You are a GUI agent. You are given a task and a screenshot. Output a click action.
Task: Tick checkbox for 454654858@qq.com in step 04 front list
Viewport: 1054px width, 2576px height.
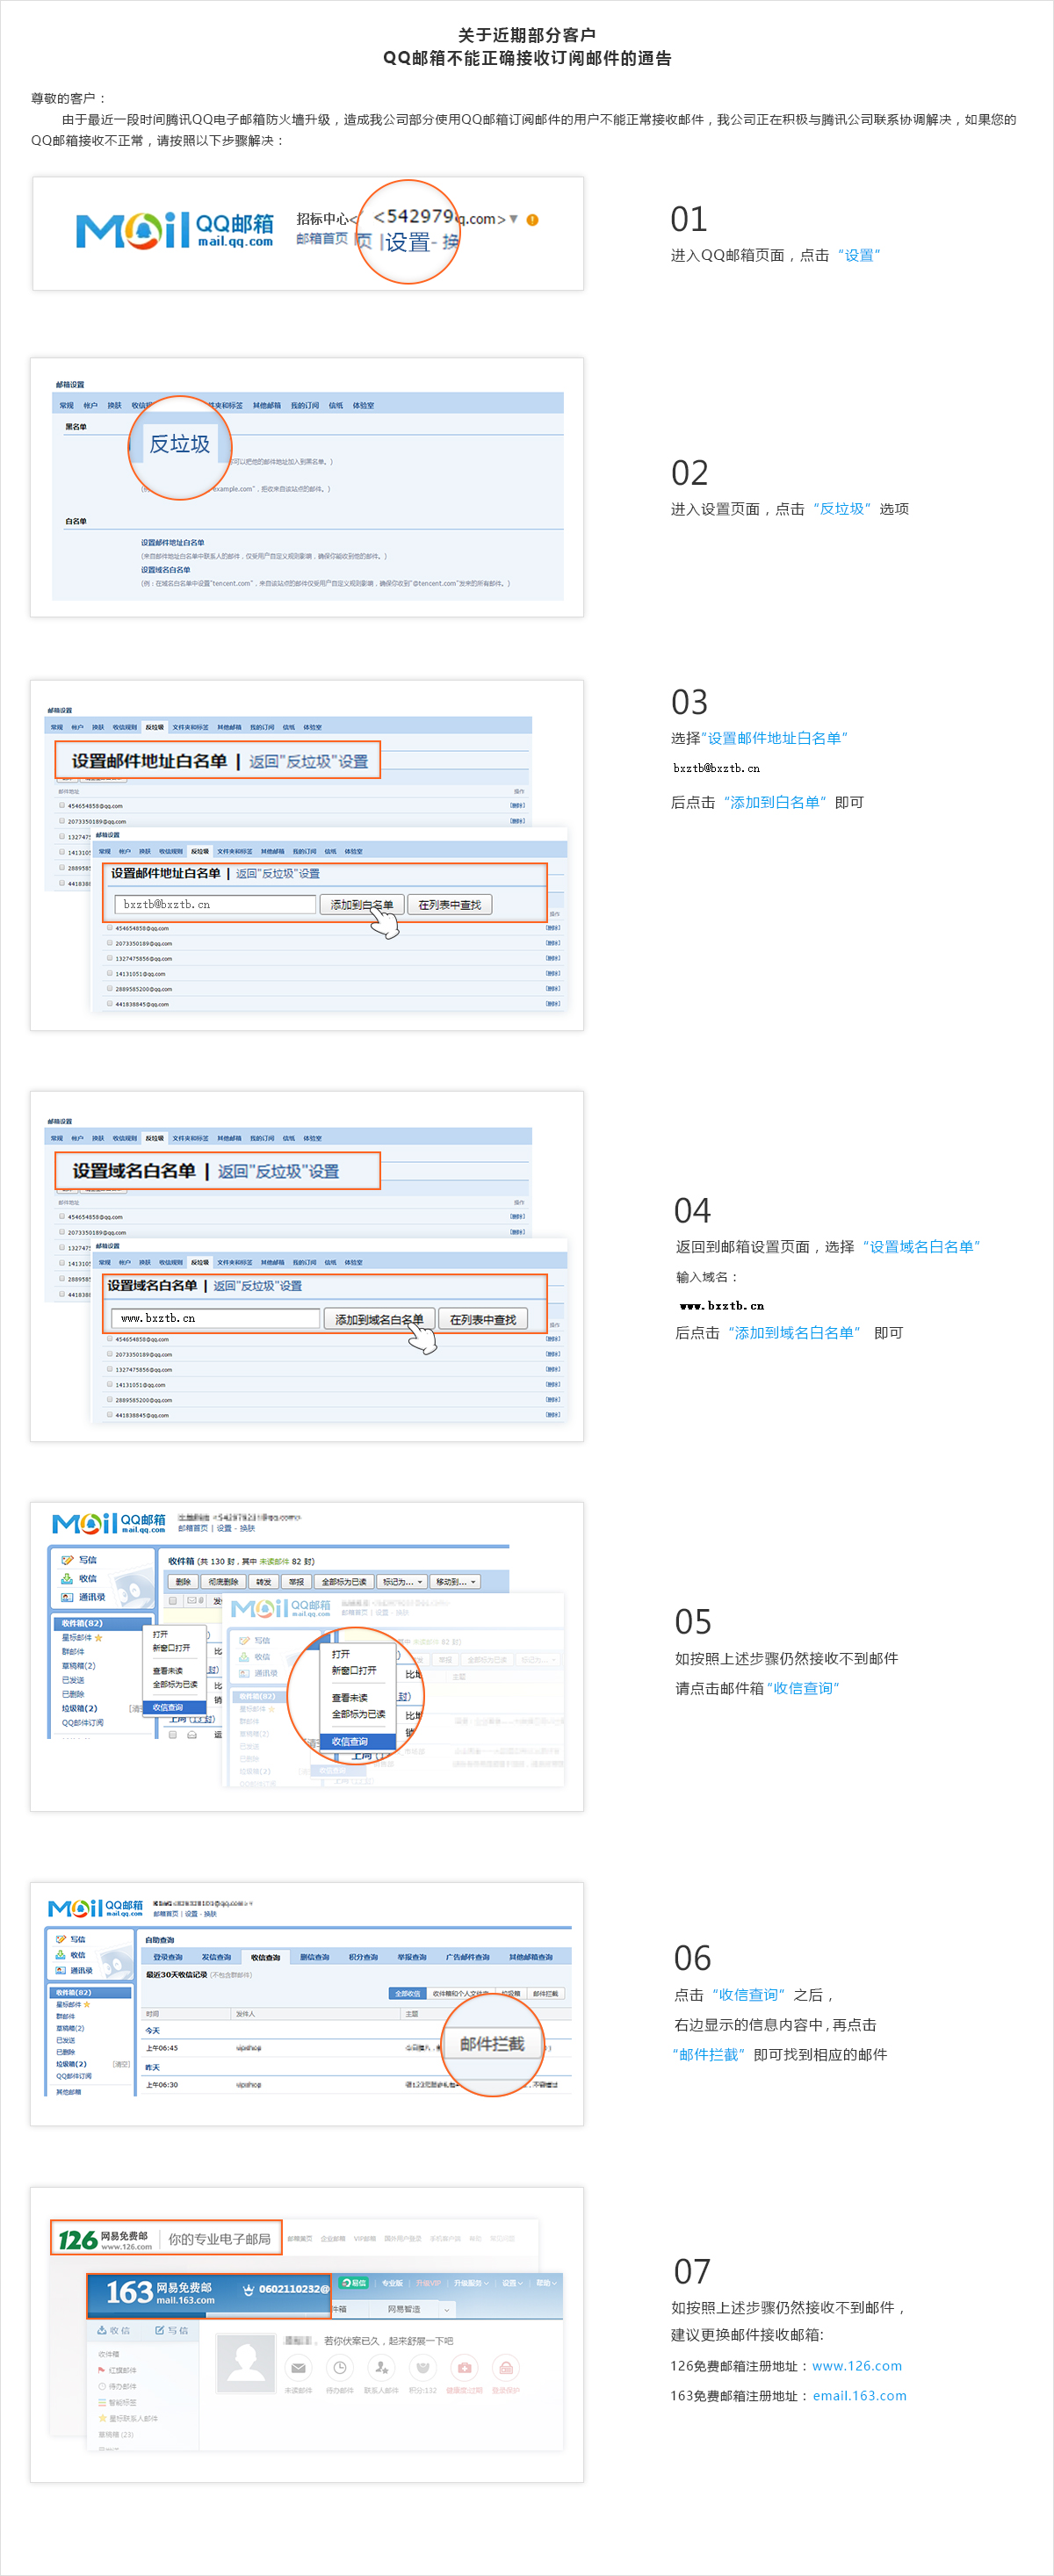click(x=110, y=1338)
